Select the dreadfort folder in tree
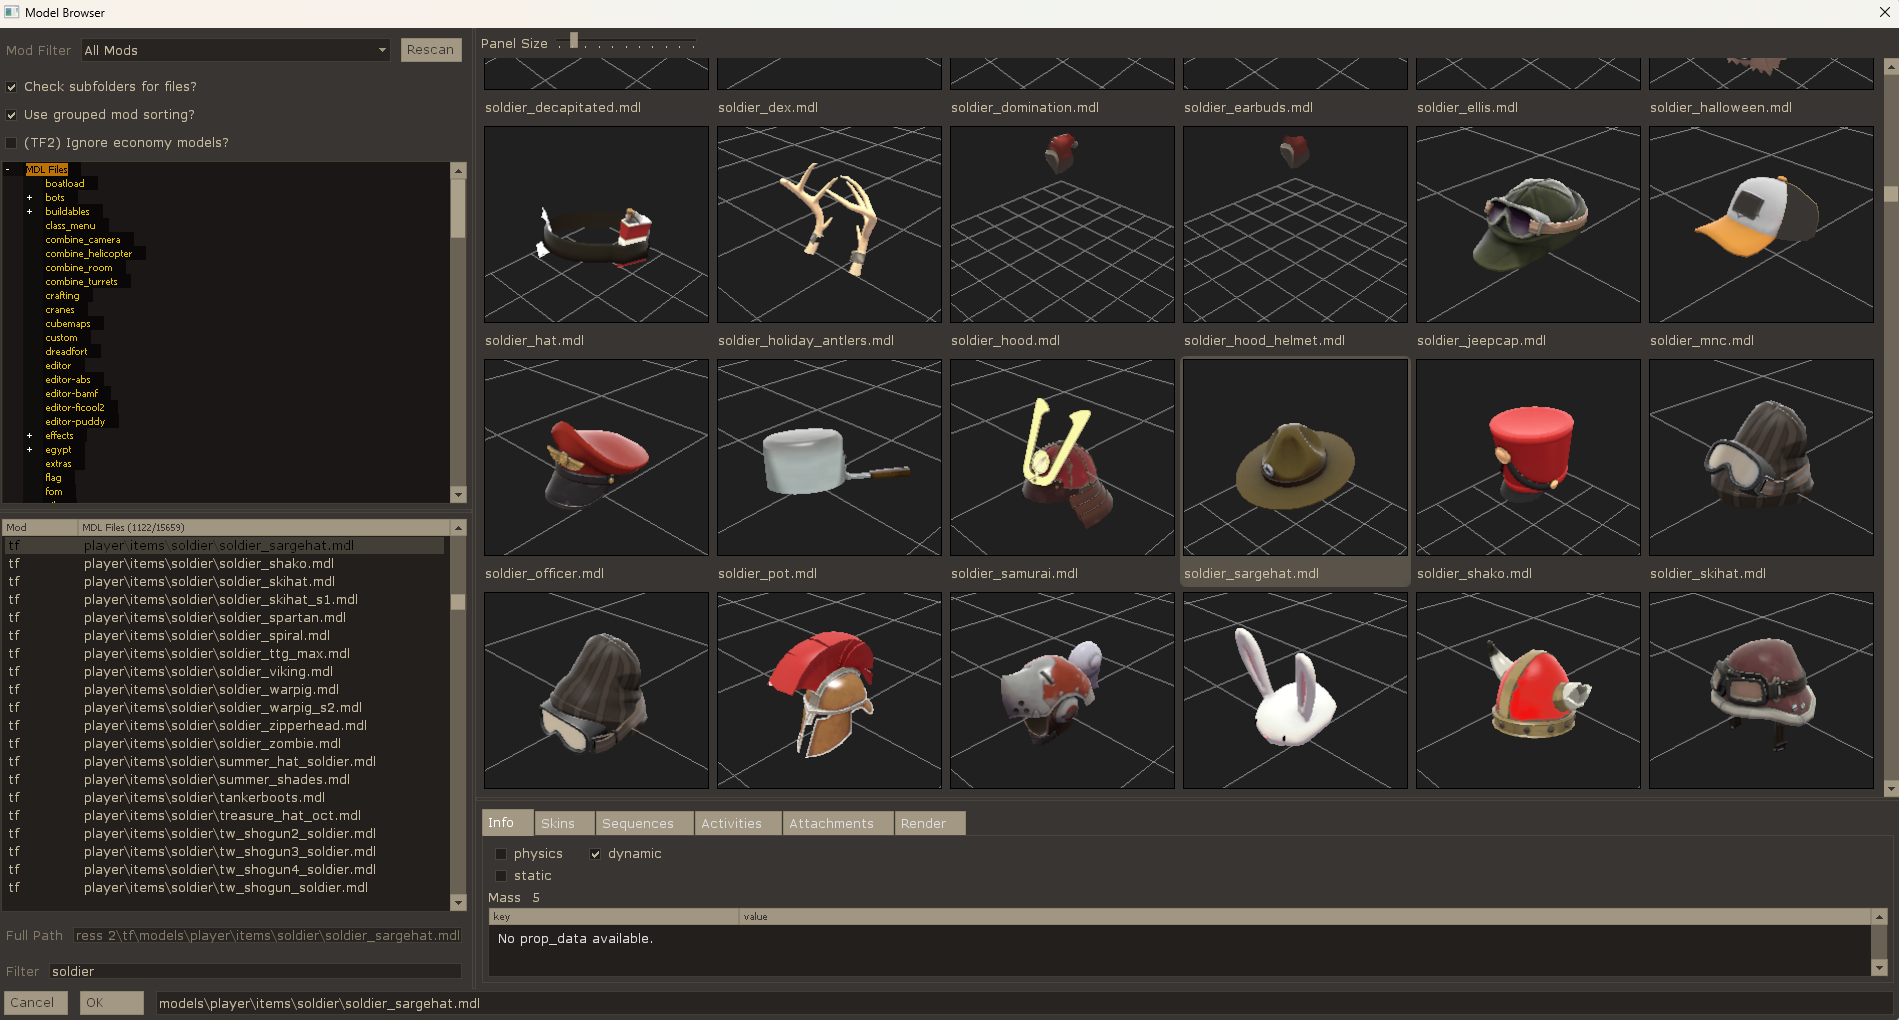 click(66, 352)
